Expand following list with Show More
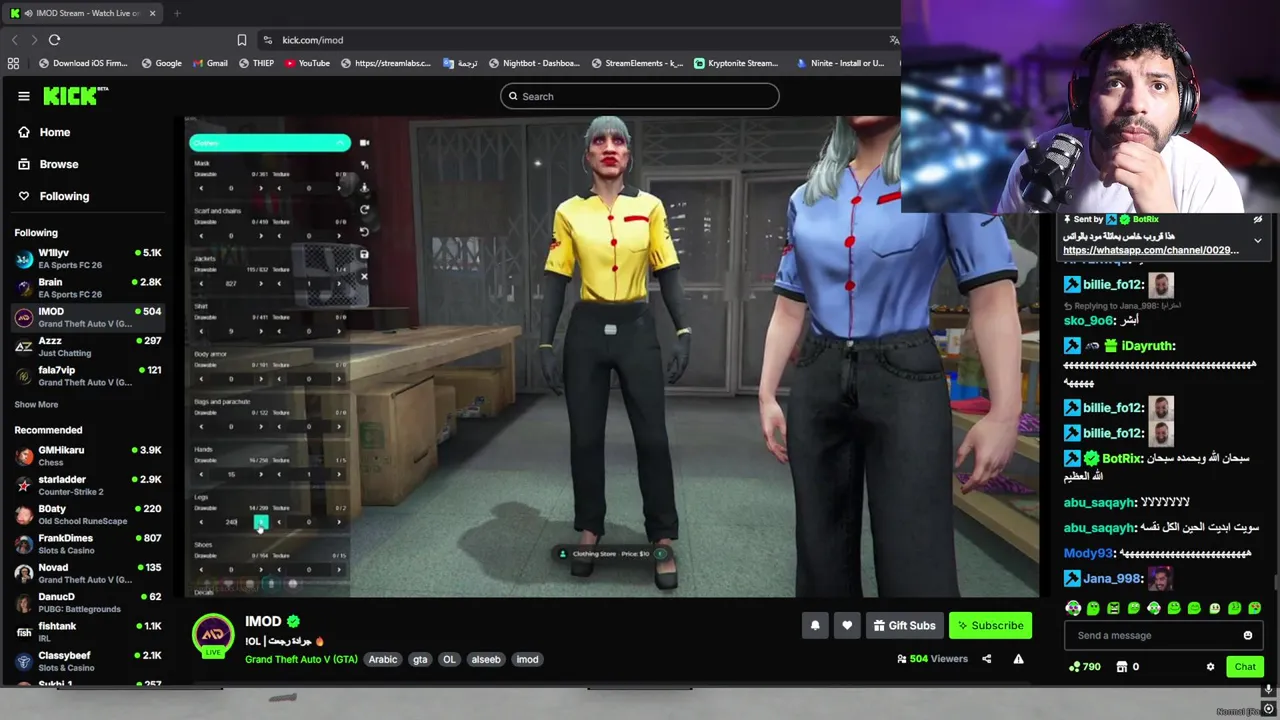The width and height of the screenshot is (1280, 720). 36,405
